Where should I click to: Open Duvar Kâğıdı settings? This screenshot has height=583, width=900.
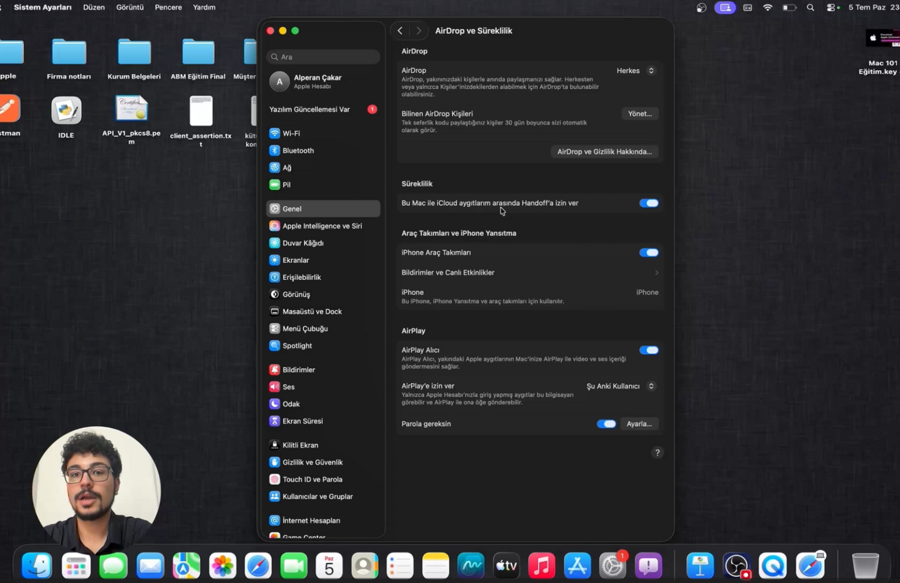[323, 243]
